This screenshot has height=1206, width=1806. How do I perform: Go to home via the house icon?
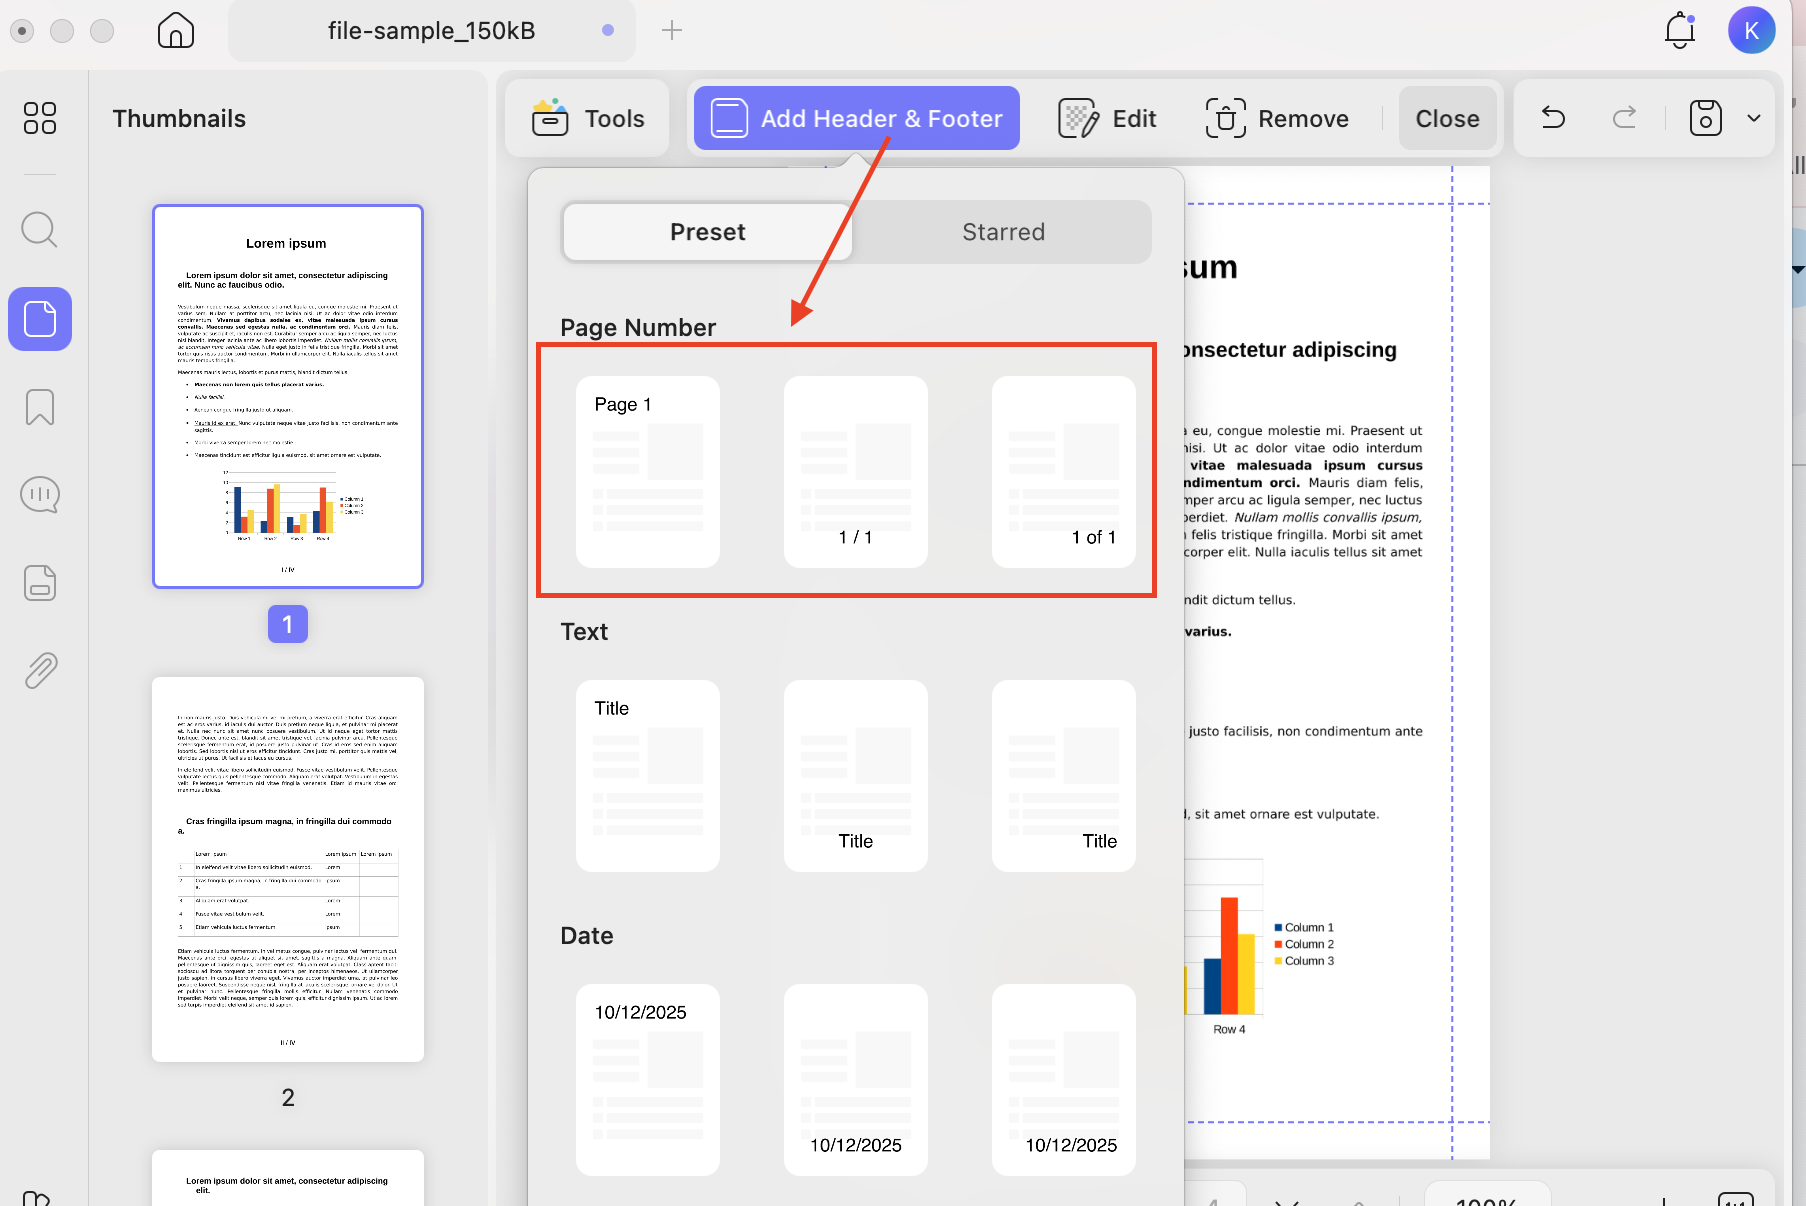[x=175, y=30]
